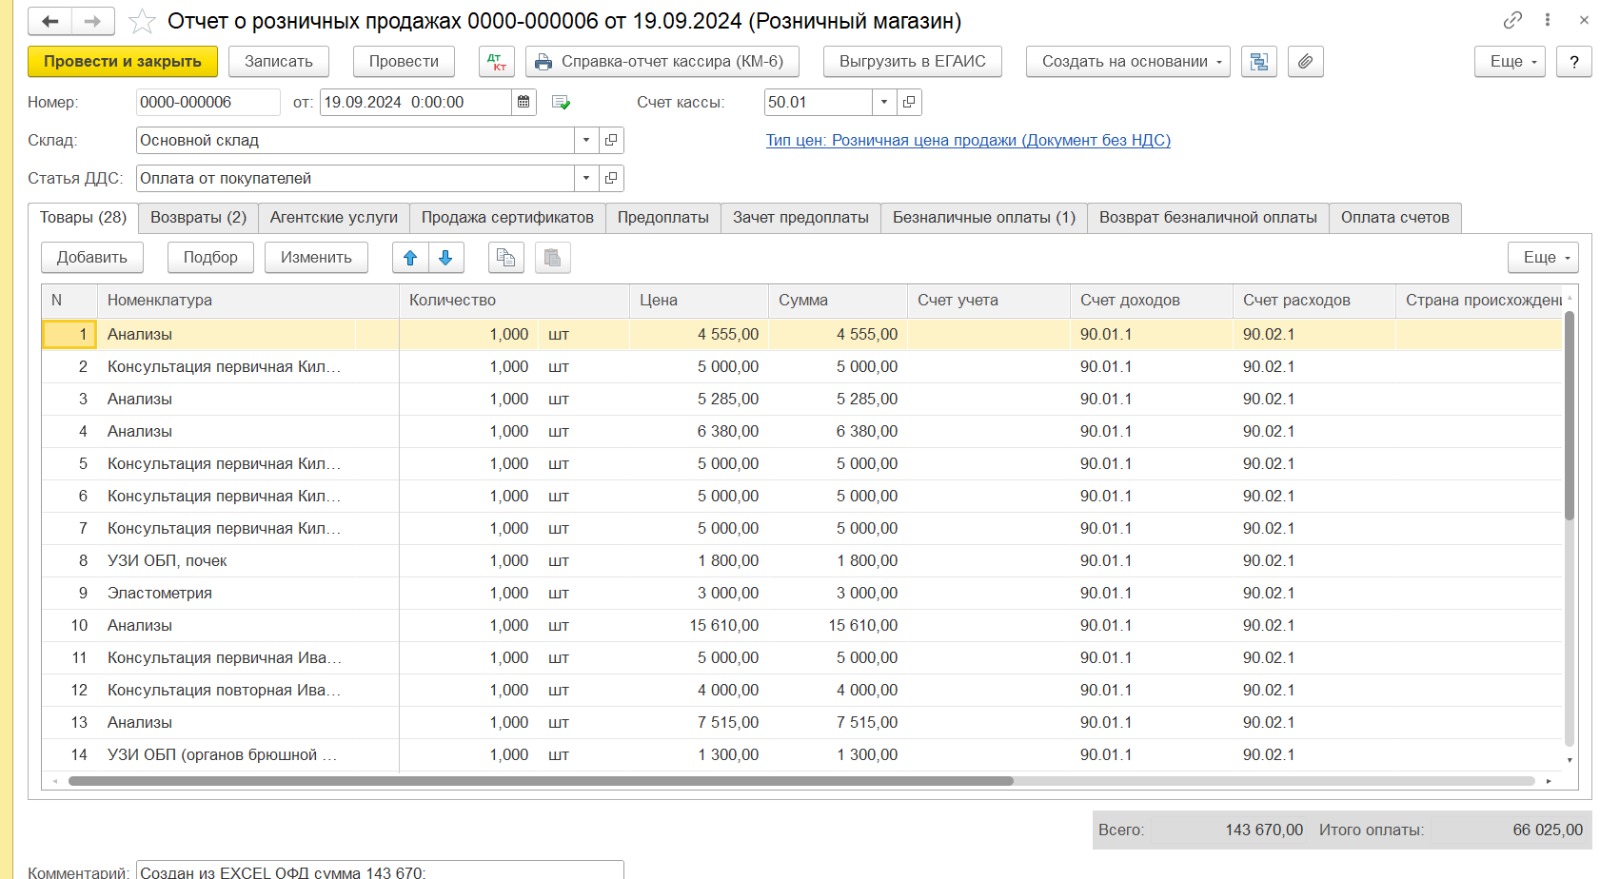Click the Провести button
The width and height of the screenshot is (1600, 879).
point(404,62)
